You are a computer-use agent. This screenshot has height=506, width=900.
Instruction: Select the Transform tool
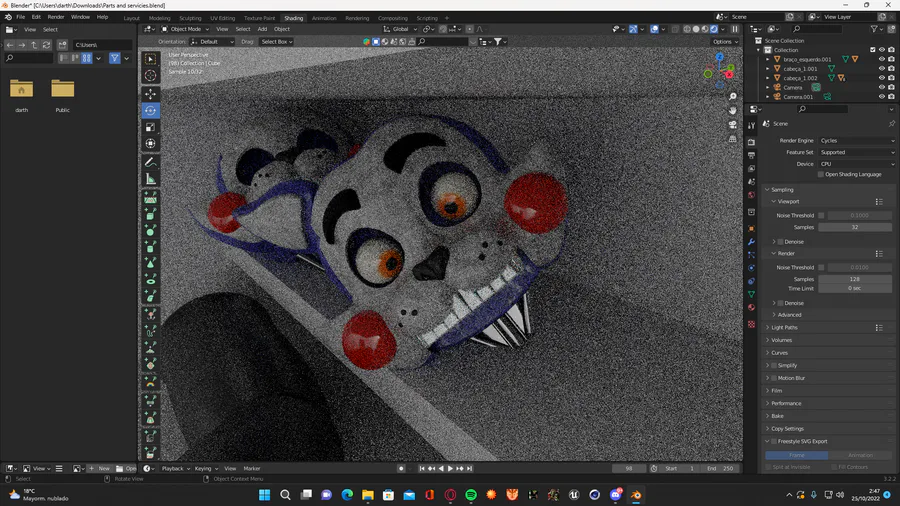(150, 143)
